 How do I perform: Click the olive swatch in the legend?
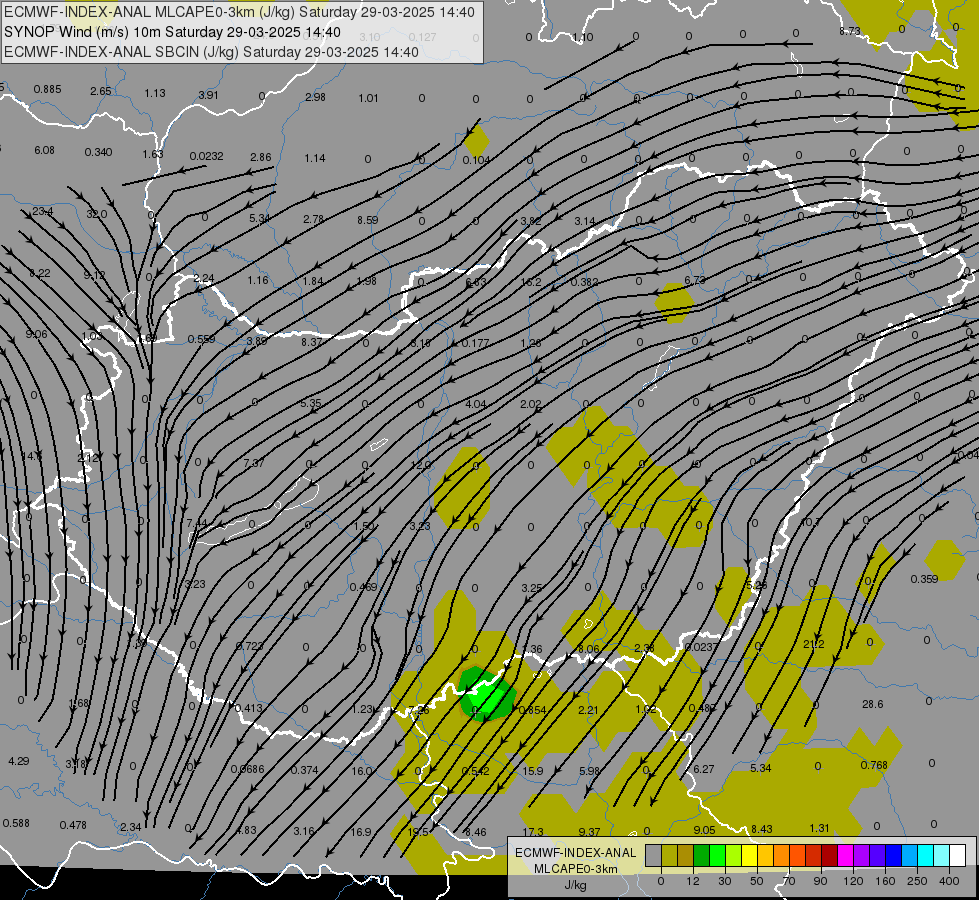(669, 856)
